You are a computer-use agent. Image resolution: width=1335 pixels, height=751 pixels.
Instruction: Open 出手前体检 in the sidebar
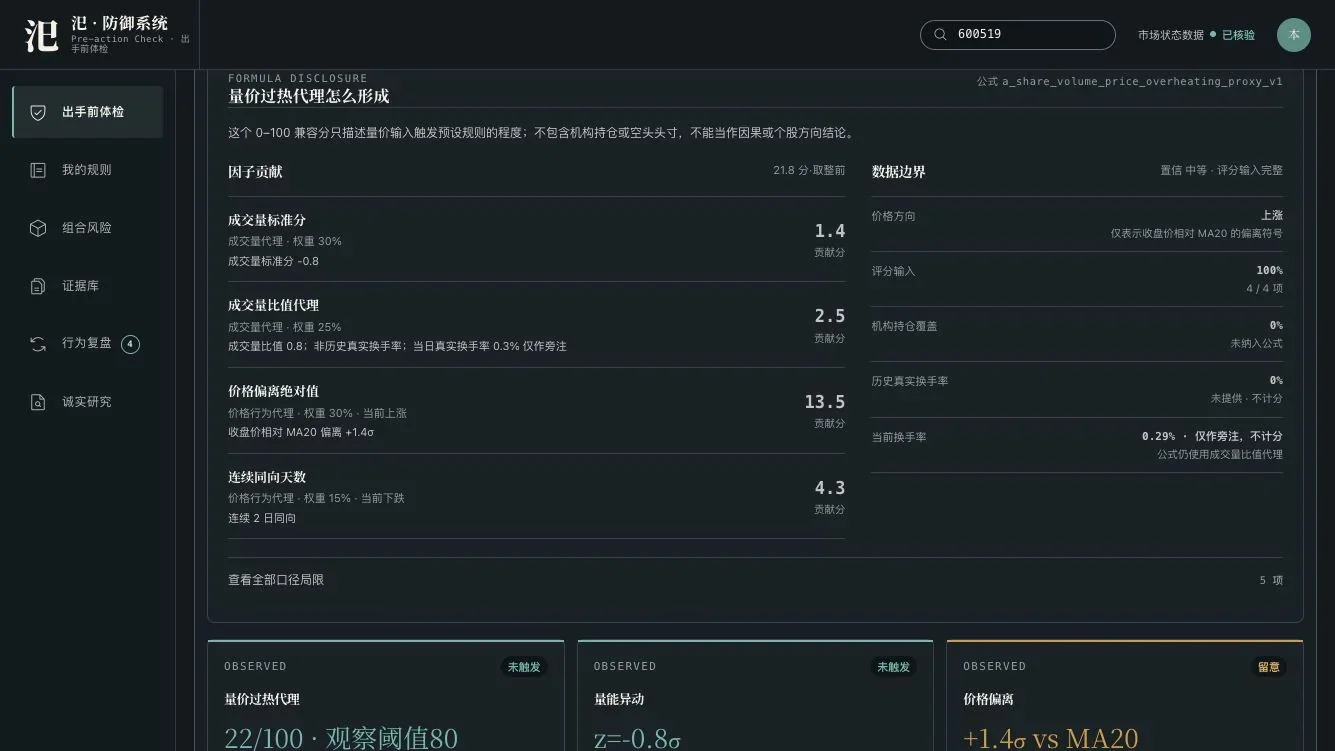point(88,112)
